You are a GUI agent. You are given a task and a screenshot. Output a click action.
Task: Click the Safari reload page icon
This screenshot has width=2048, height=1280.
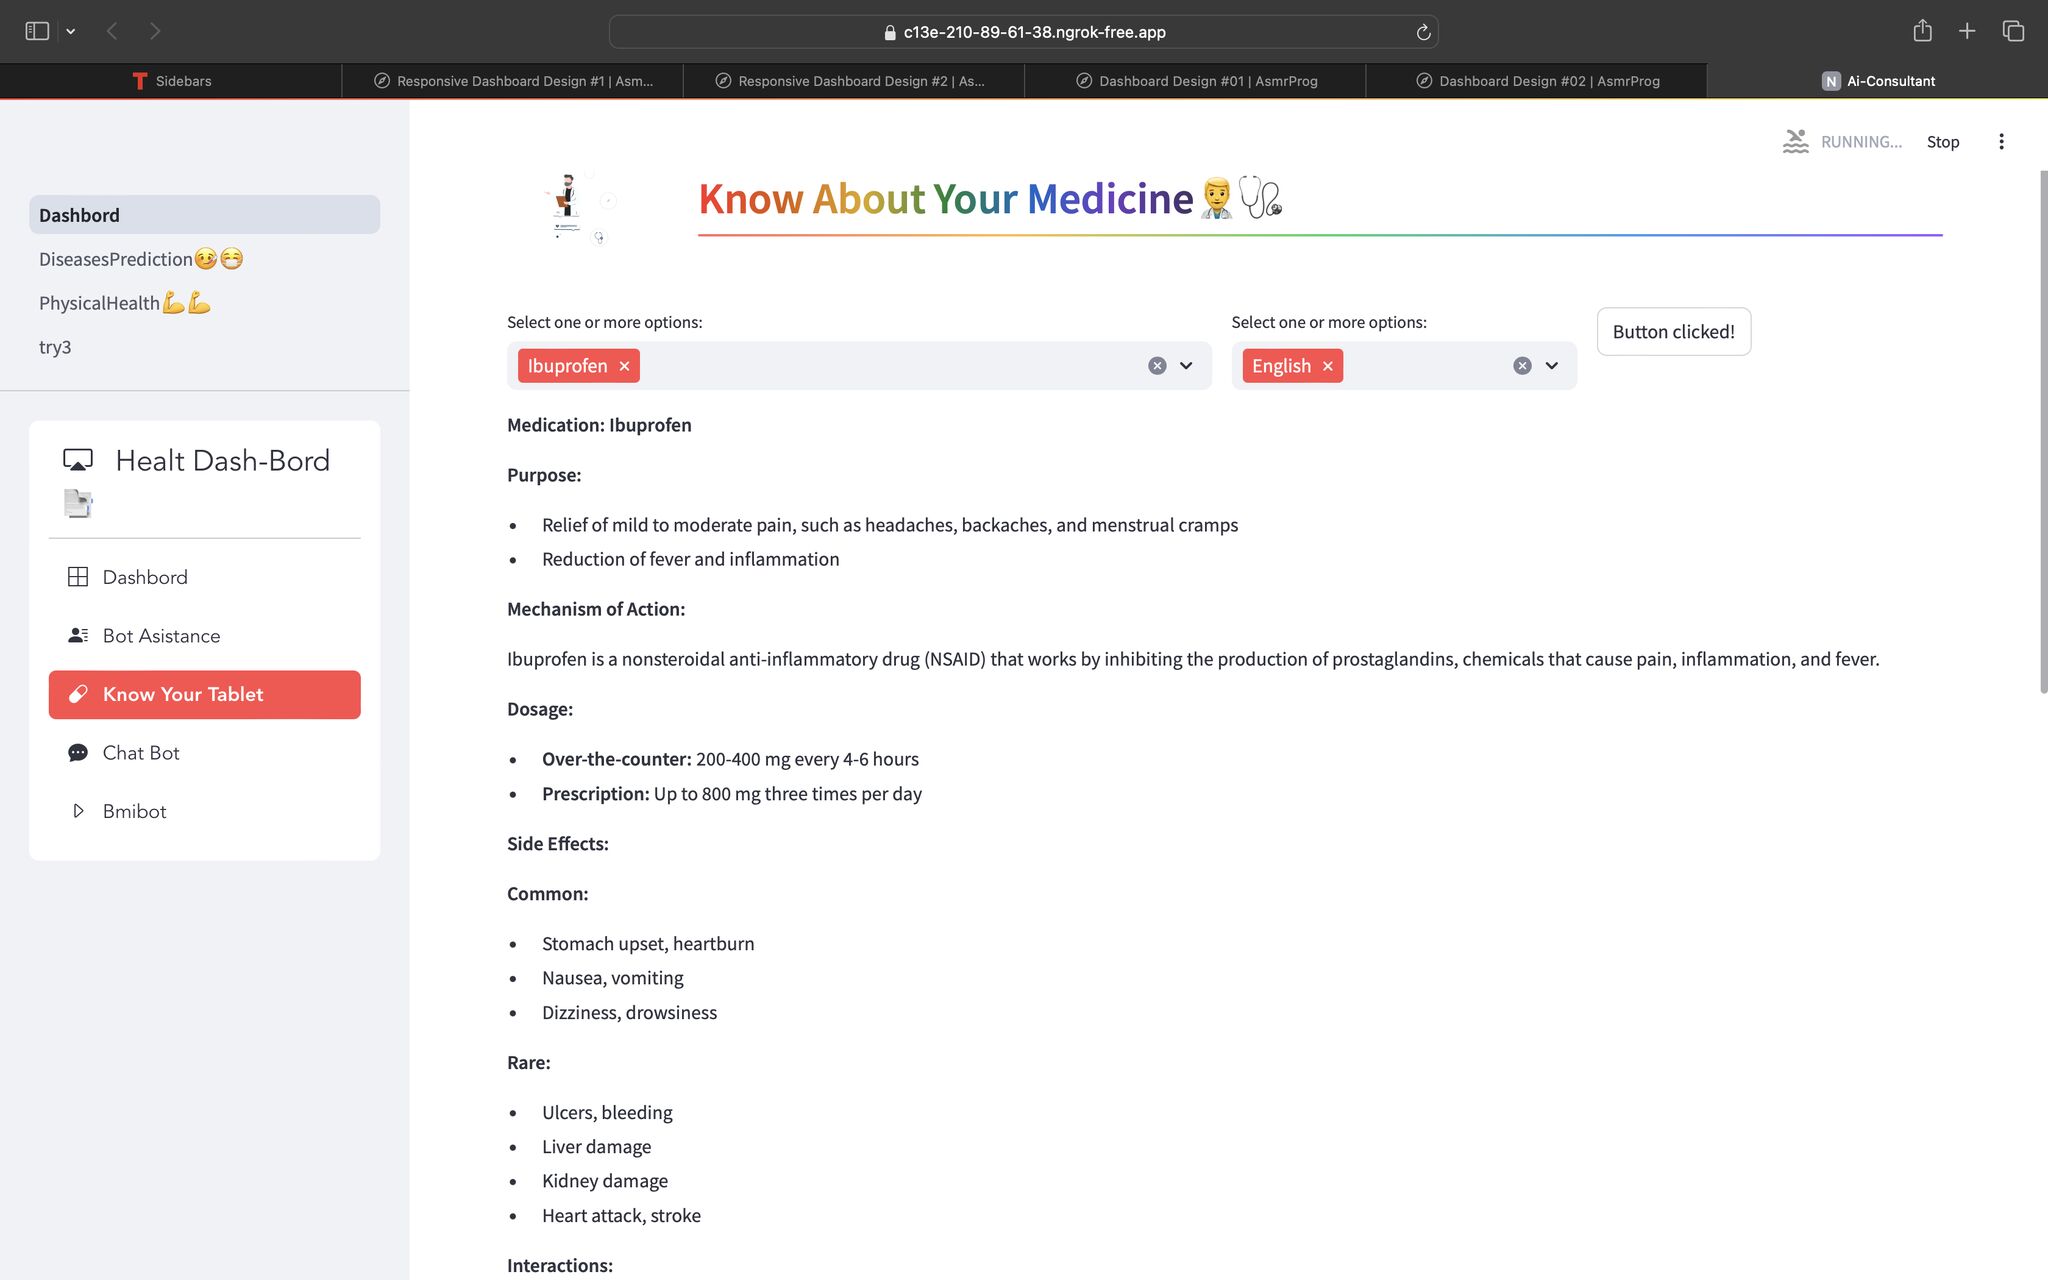click(1423, 32)
